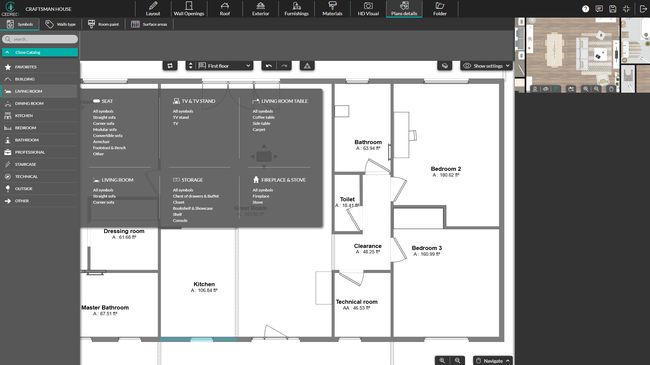
Task: Step floor level with up-down arrows
Action: point(190,66)
